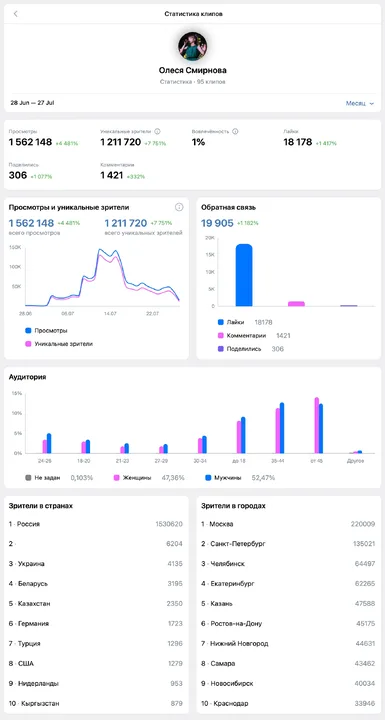The image size is (385, 720).
Task: Click the Новосибирск city row
Action: point(288,683)
